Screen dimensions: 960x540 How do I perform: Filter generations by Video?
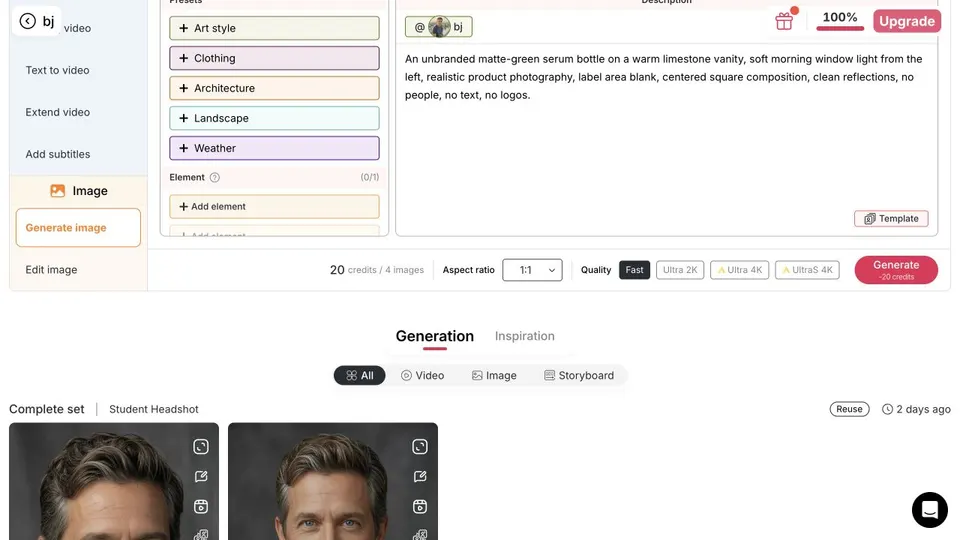point(422,376)
